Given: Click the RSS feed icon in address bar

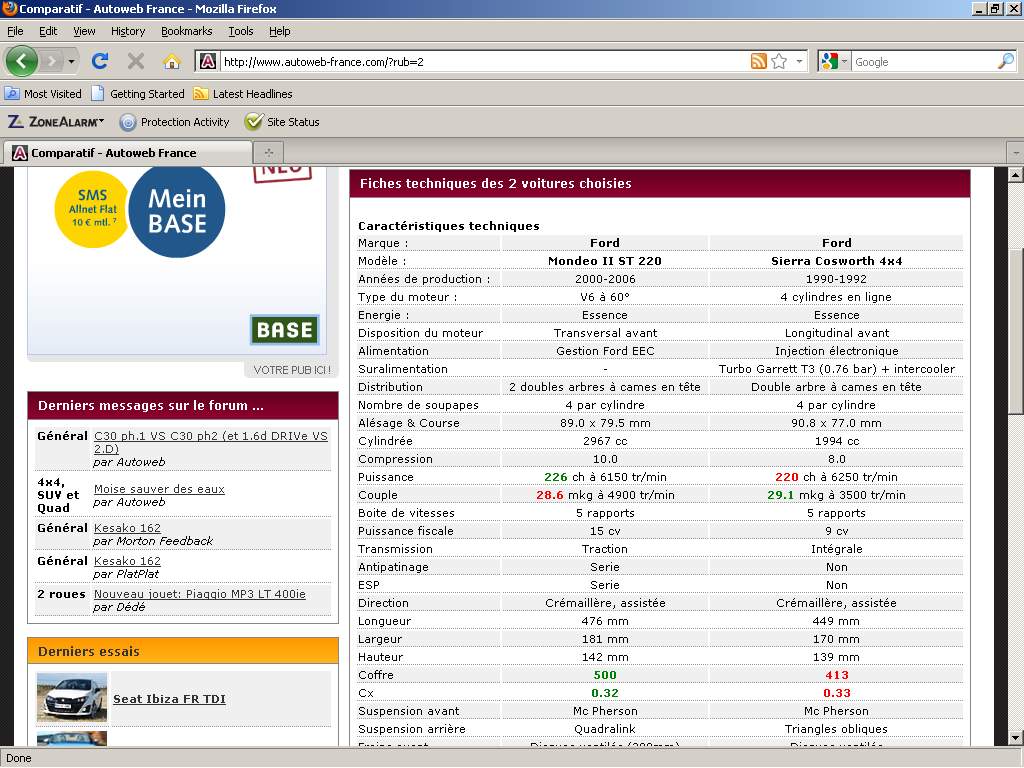Looking at the screenshot, I should click(x=759, y=62).
